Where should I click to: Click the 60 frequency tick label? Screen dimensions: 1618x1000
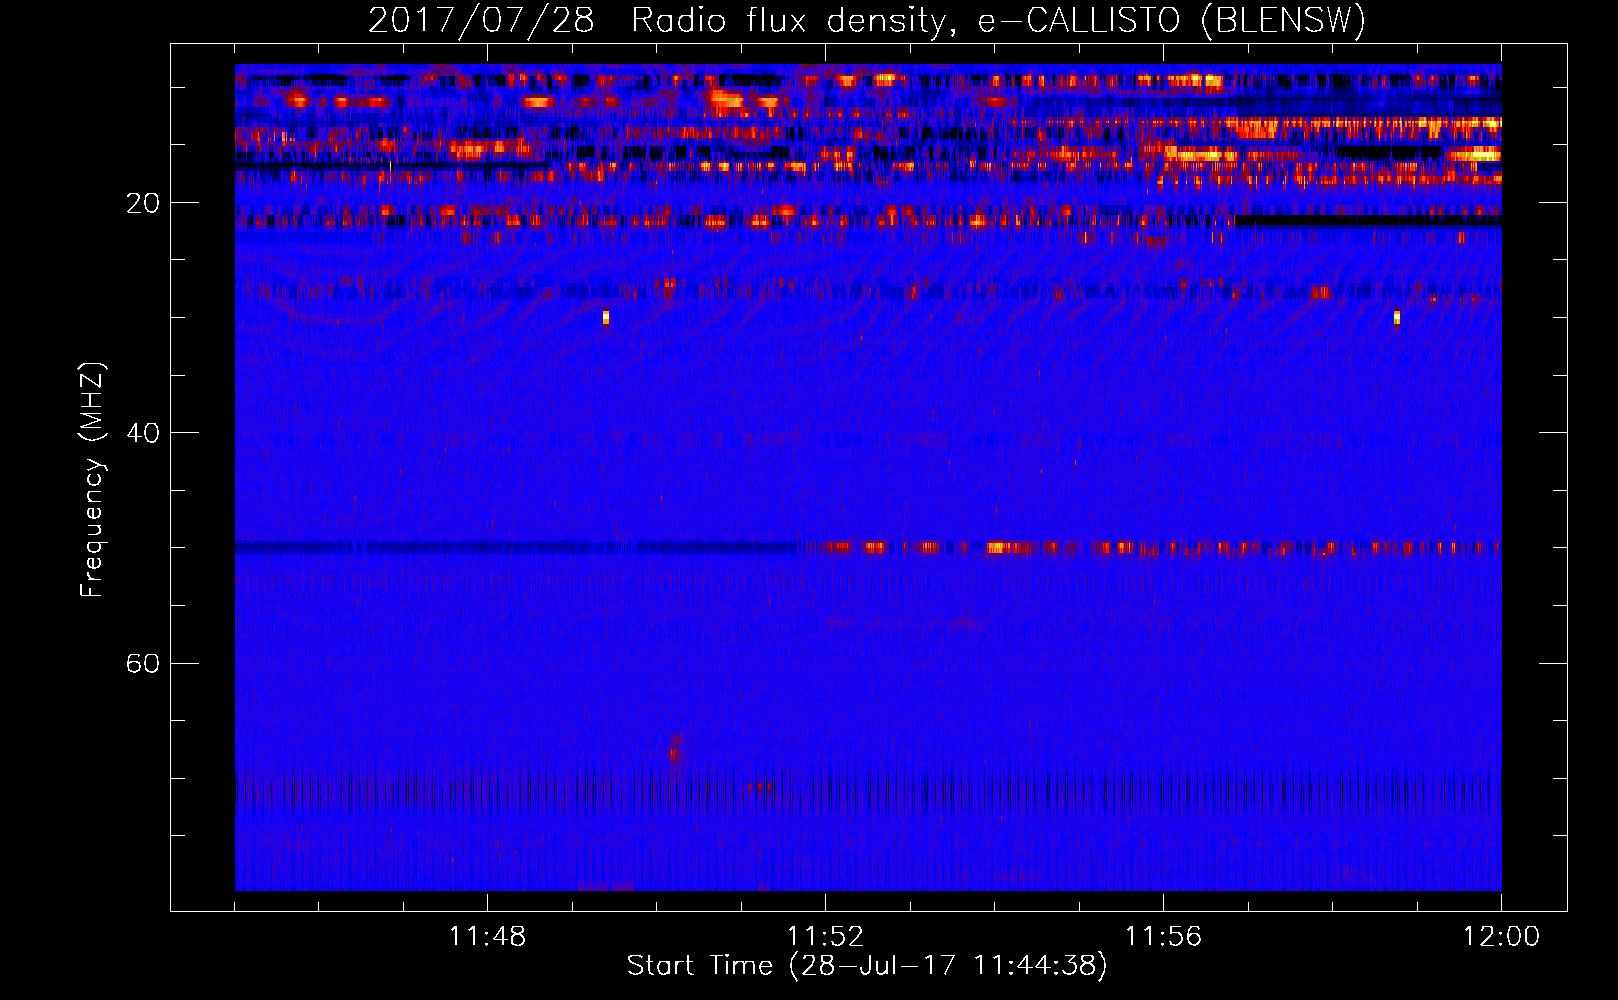tap(143, 663)
